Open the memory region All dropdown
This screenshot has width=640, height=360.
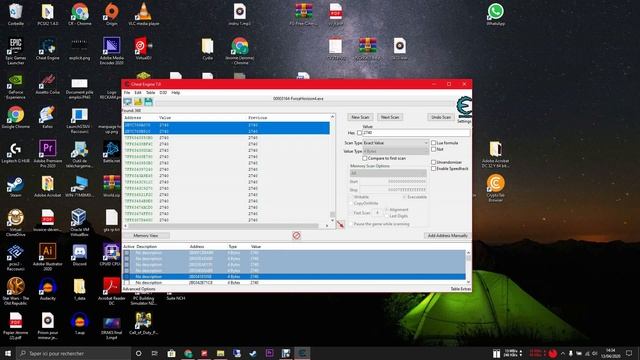pyautogui.click(x=388, y=173)
